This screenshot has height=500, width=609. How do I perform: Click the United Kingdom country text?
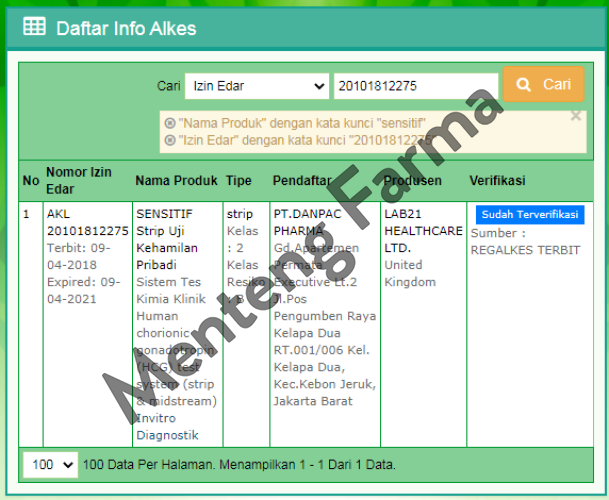click(x=410, y=273)
